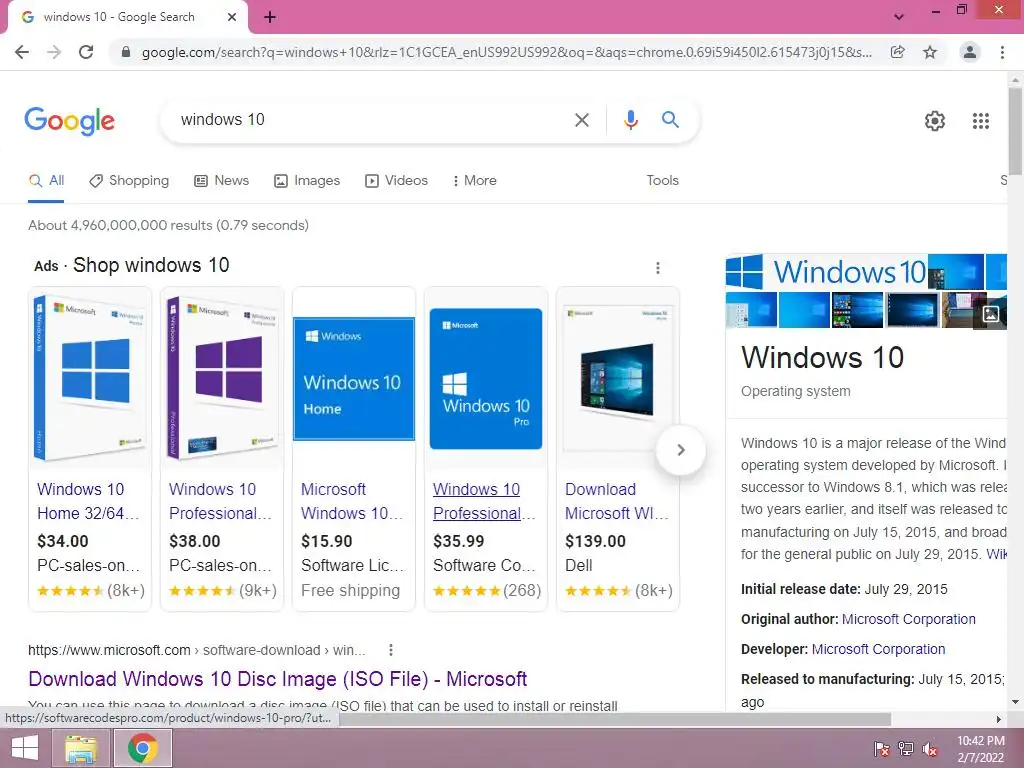The height and width of the screenshot is (768, 1024).
Task: Open Windows 10 Professional $35.99 link
Action: [x=484, y=501]
